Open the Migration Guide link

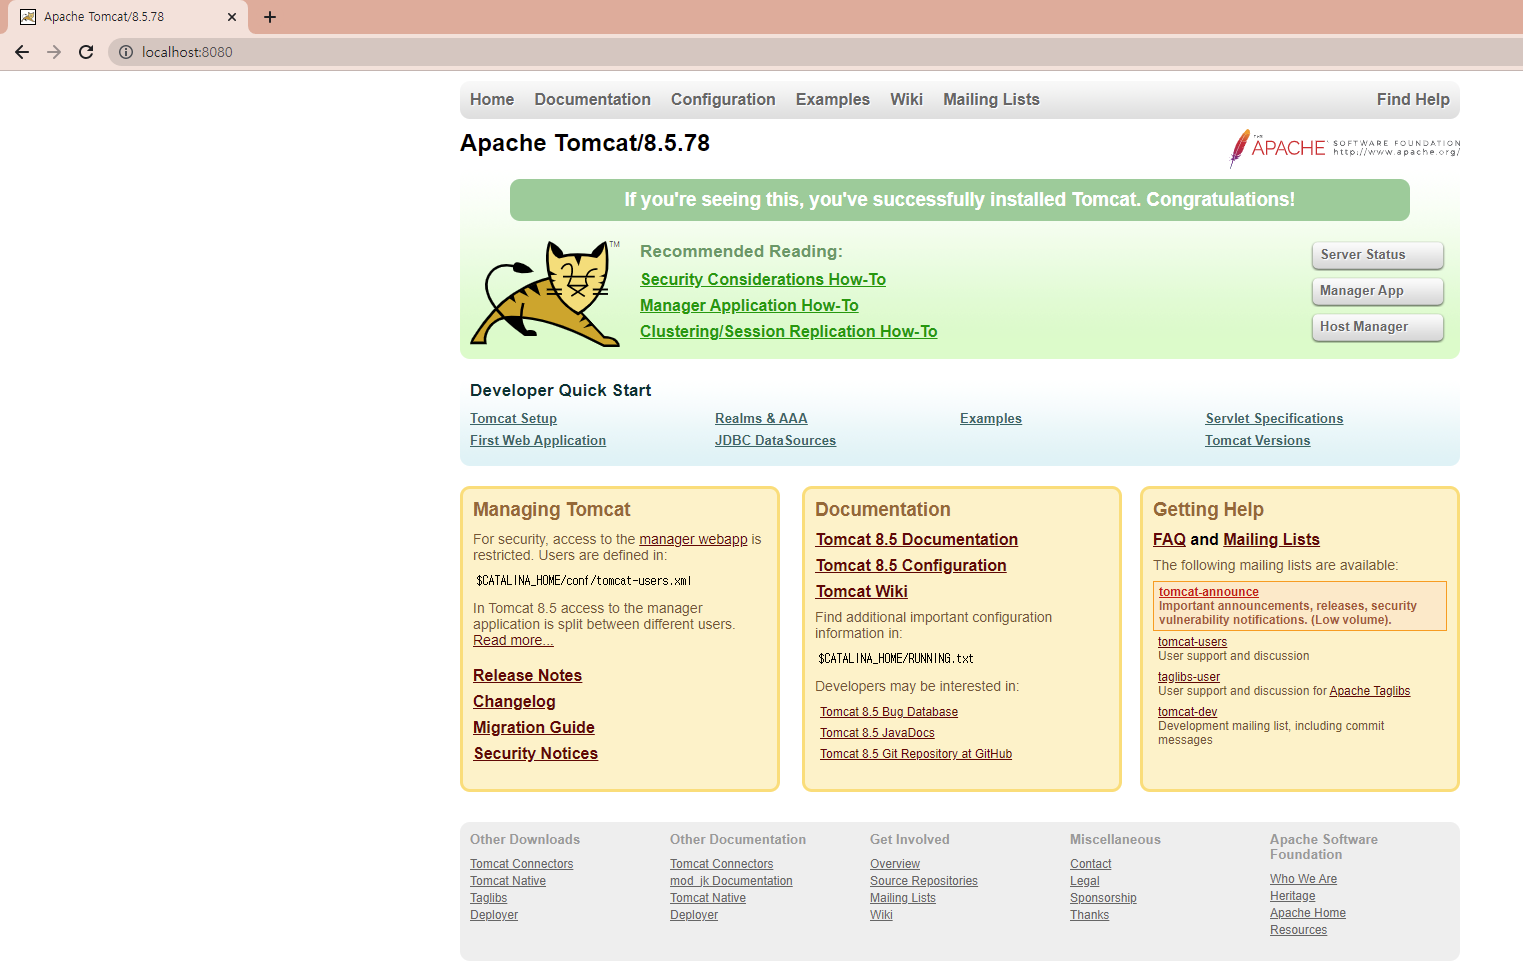(x=534, y=728)
